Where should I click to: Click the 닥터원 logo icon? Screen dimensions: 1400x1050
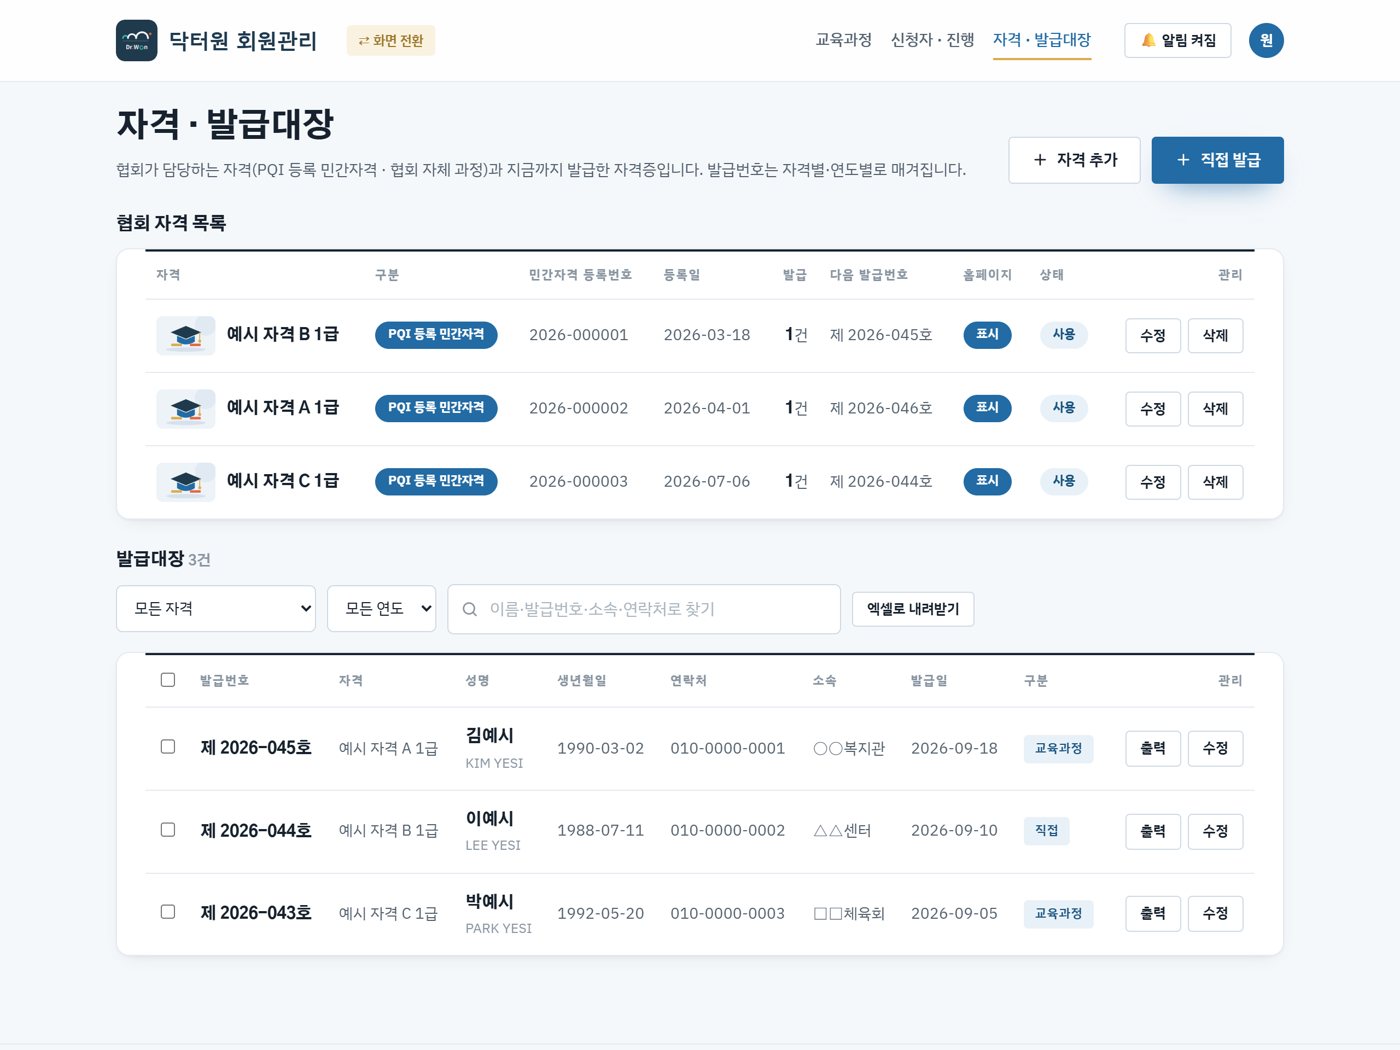(x=136, y=40)
